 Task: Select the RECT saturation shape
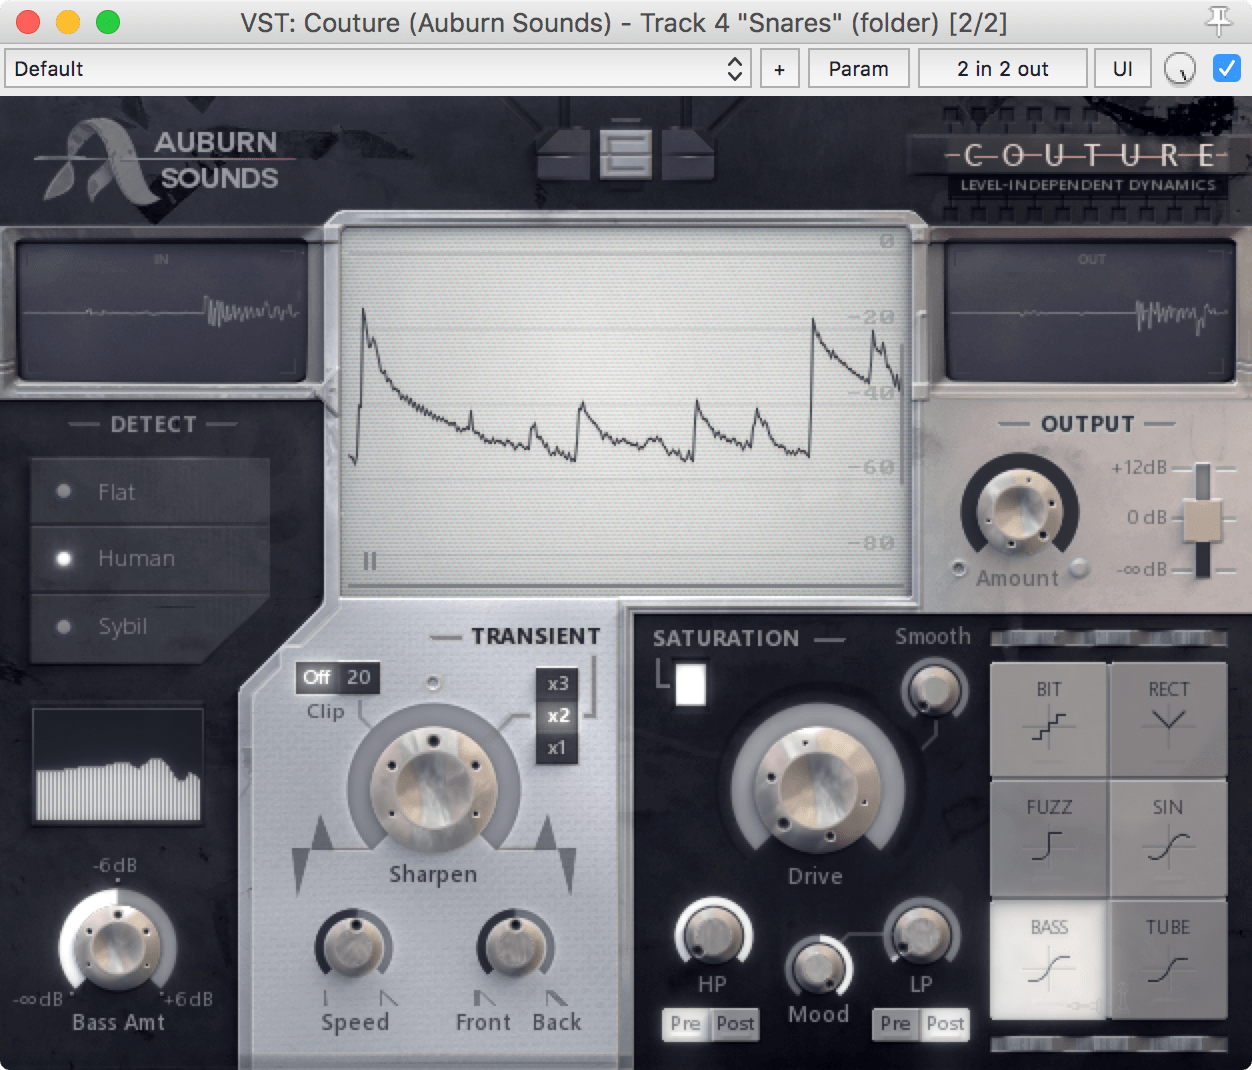tap(1168, 718)
